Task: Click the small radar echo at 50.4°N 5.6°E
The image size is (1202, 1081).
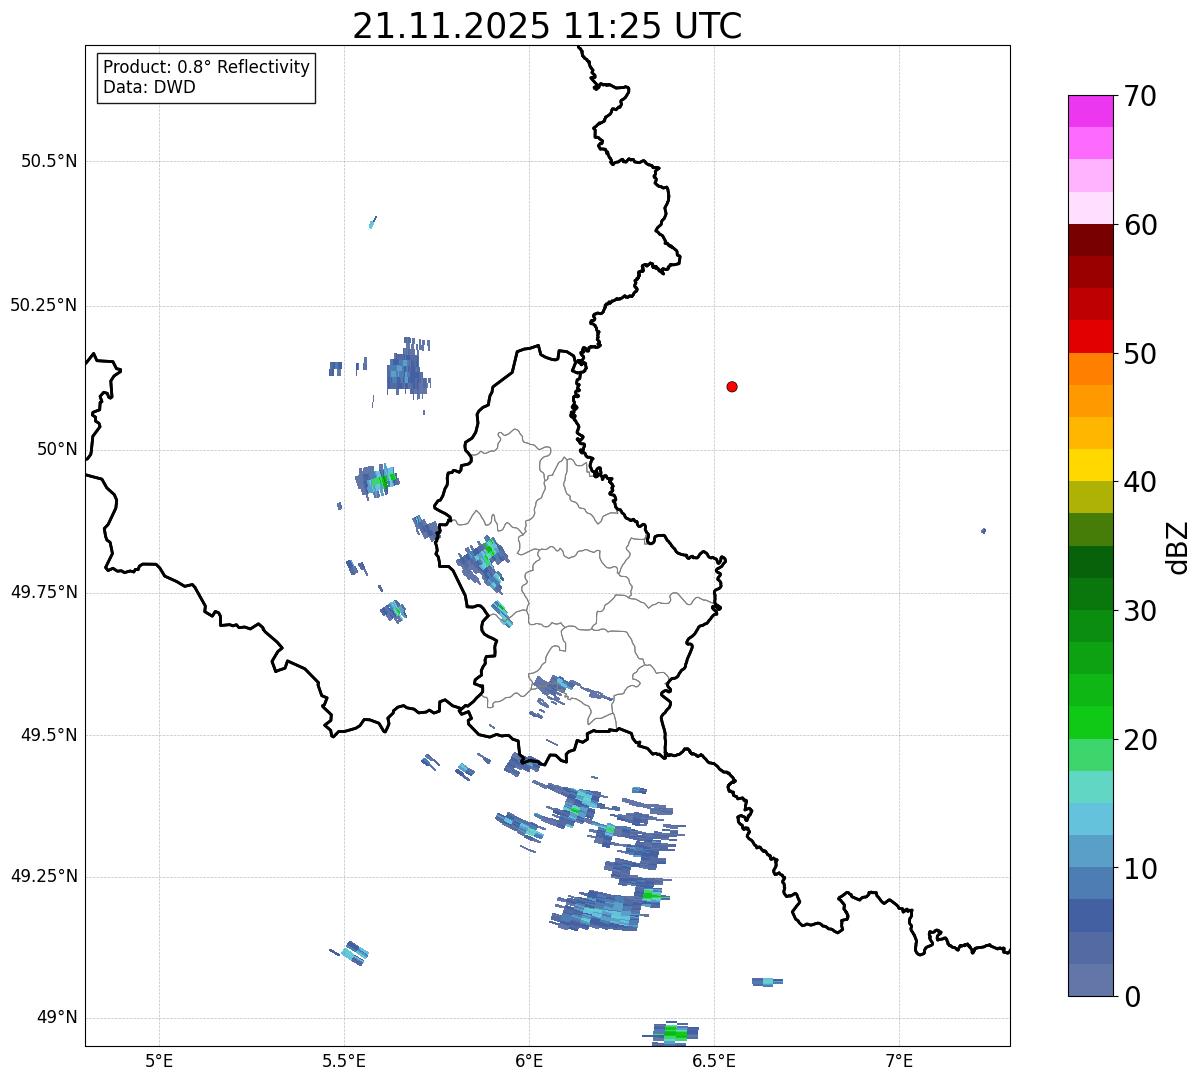Action: (x=373, y=222)
